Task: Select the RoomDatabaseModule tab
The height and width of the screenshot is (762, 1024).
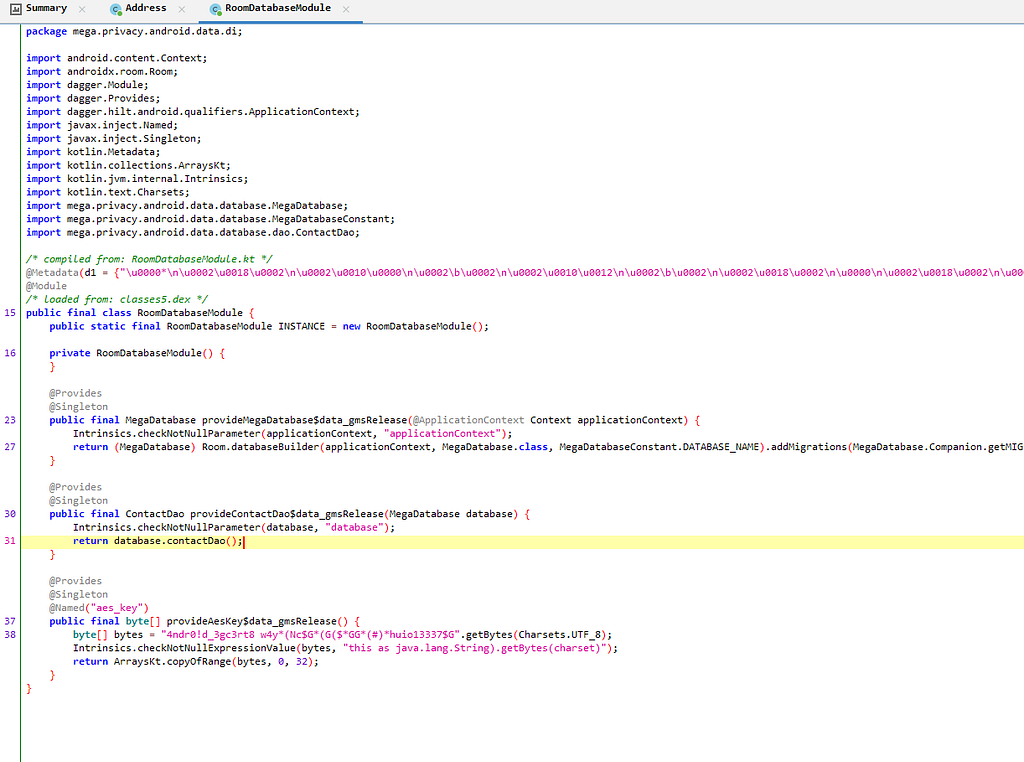Action: coord(278,8)
